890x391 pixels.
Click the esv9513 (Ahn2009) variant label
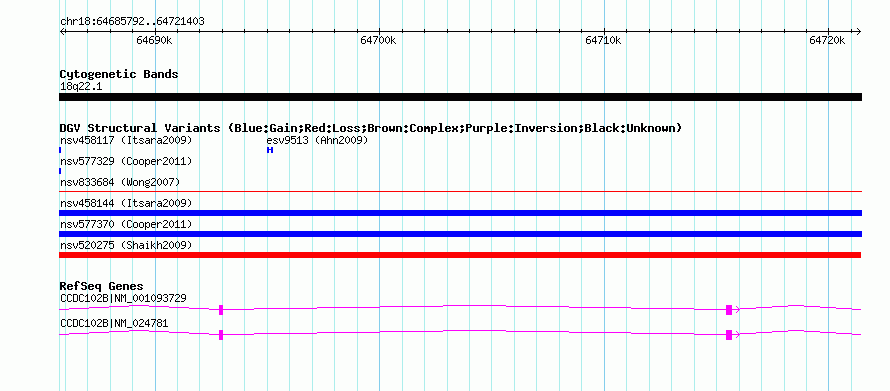point(317,140)
